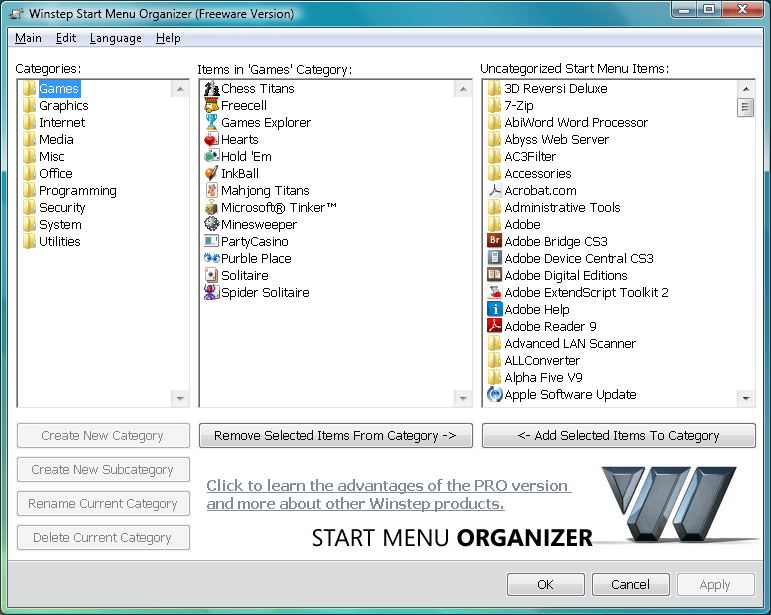771x615 pixels.
Task: Open the Language menu
Action: click(x=116, y=38)
